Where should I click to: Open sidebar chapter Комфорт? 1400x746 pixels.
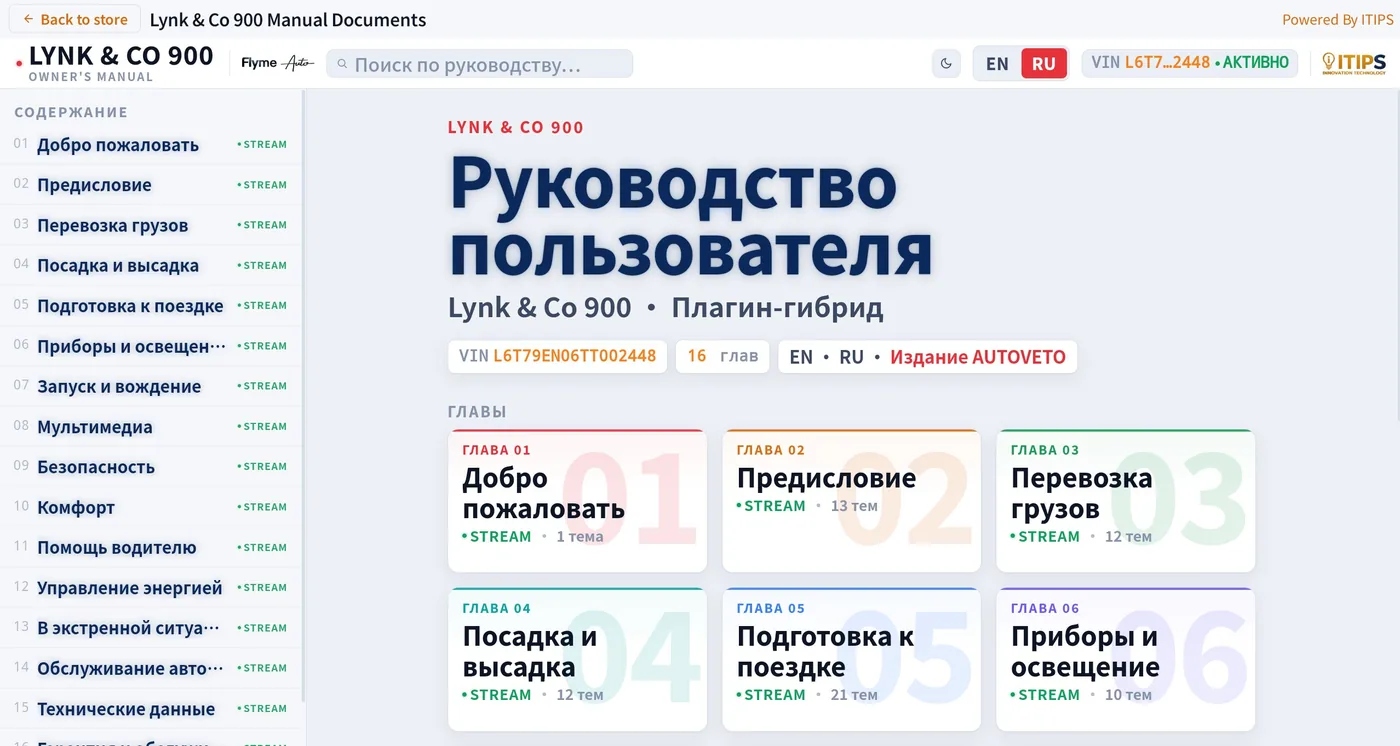tap(151, 507)
